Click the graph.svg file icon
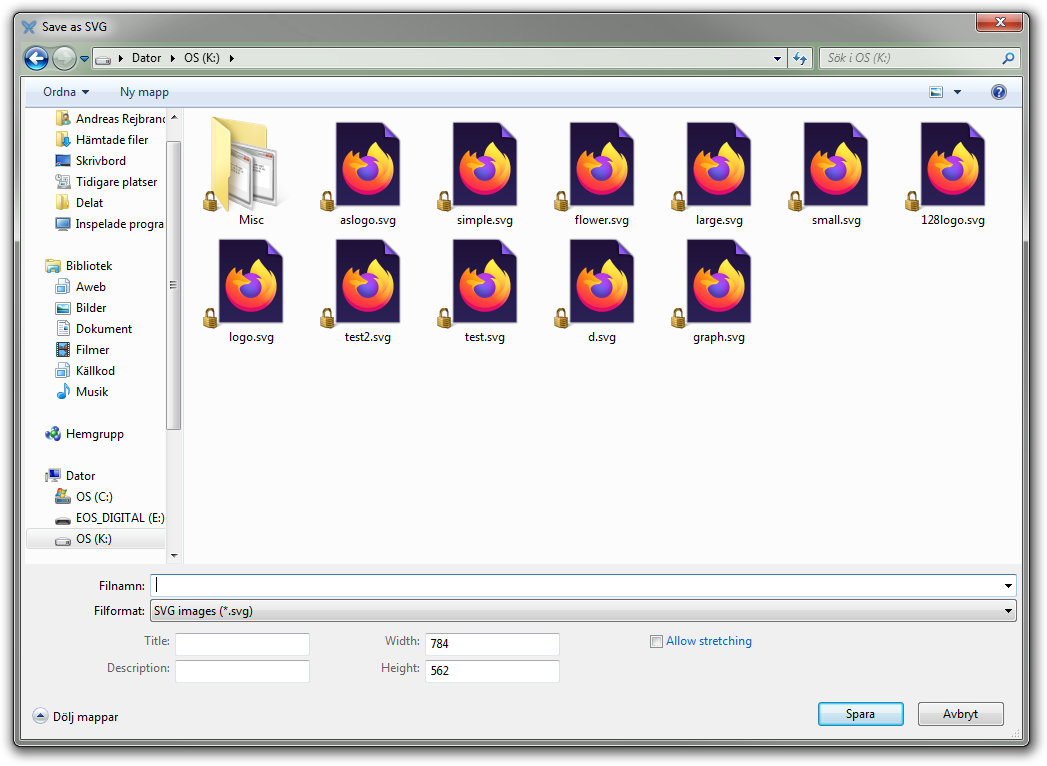The height and width of the screenshot is (766, 1047). coord(718,283)
